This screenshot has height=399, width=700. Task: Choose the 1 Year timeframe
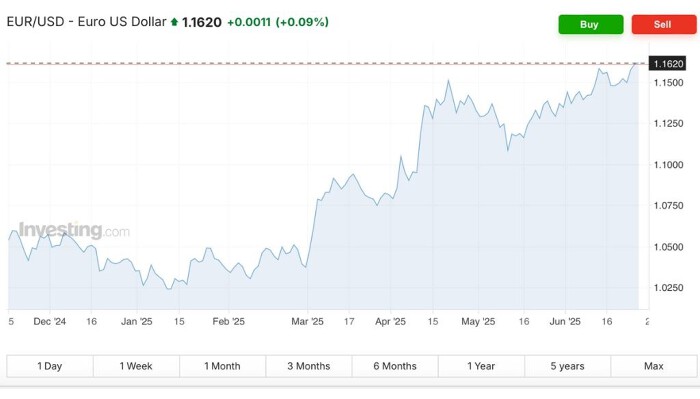[x=481, y=366]
